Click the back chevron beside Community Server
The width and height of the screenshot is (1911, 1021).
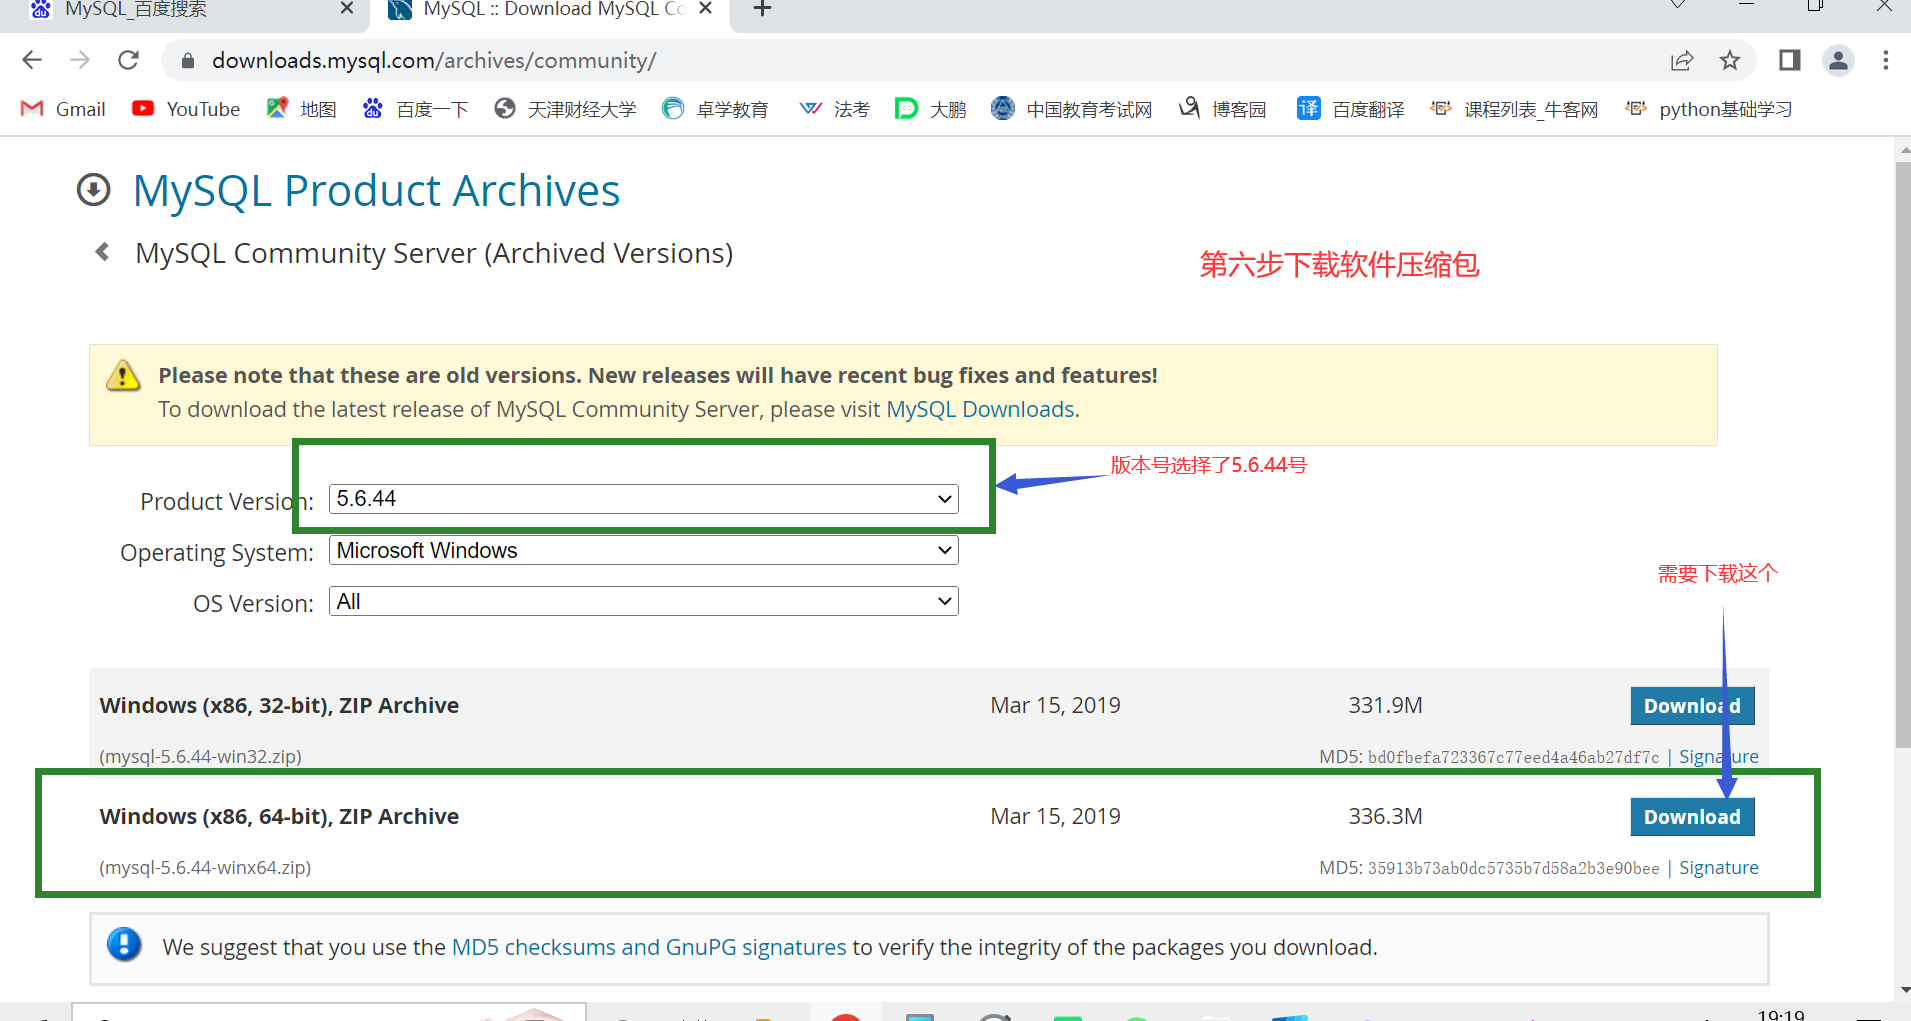[x=102, y=252]
